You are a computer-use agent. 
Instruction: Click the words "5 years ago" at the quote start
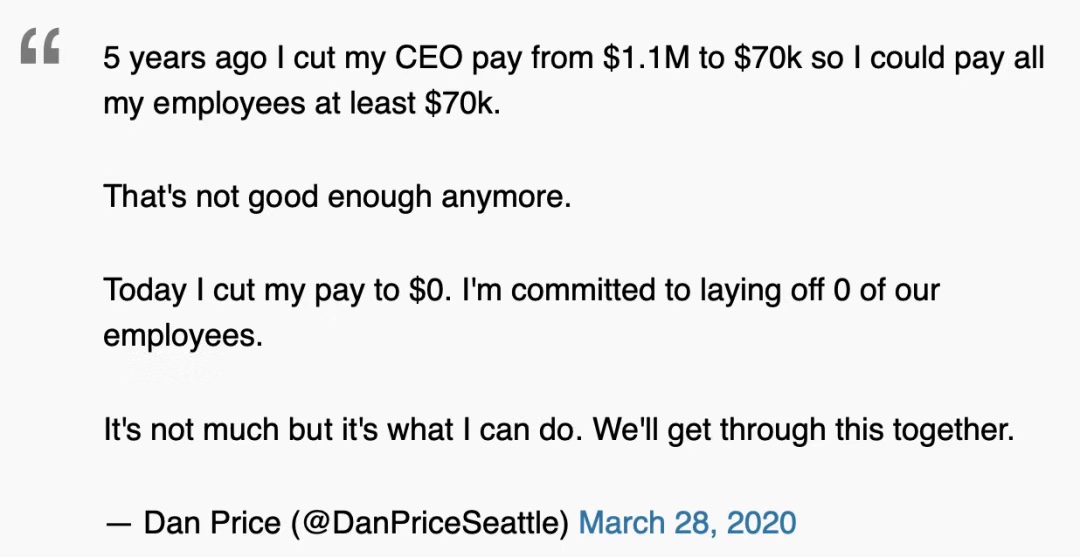pos(185,60)
